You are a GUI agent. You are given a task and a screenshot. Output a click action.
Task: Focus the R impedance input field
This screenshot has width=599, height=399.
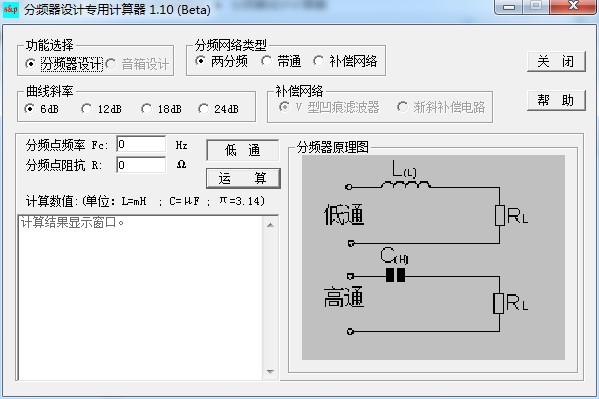(x=141, y=165)
